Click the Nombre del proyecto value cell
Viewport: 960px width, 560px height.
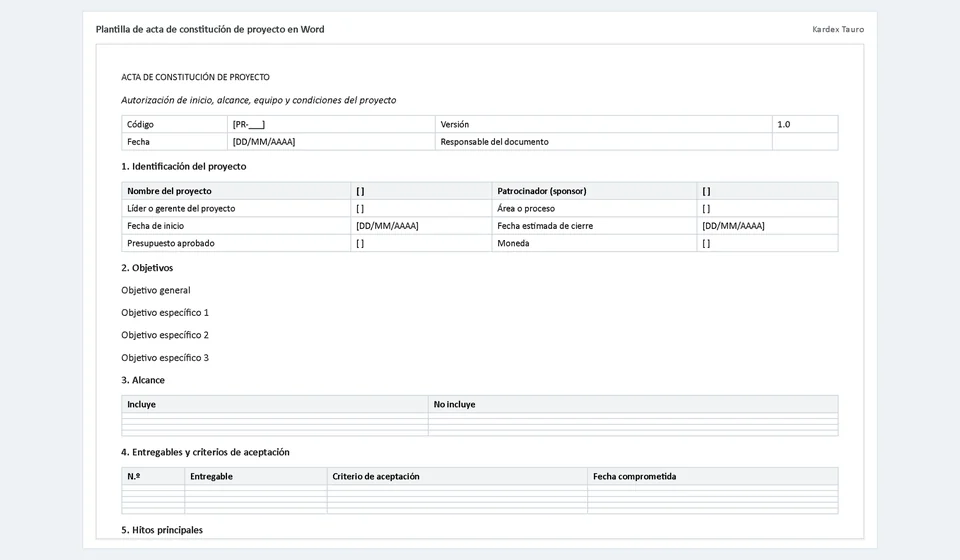421,191
